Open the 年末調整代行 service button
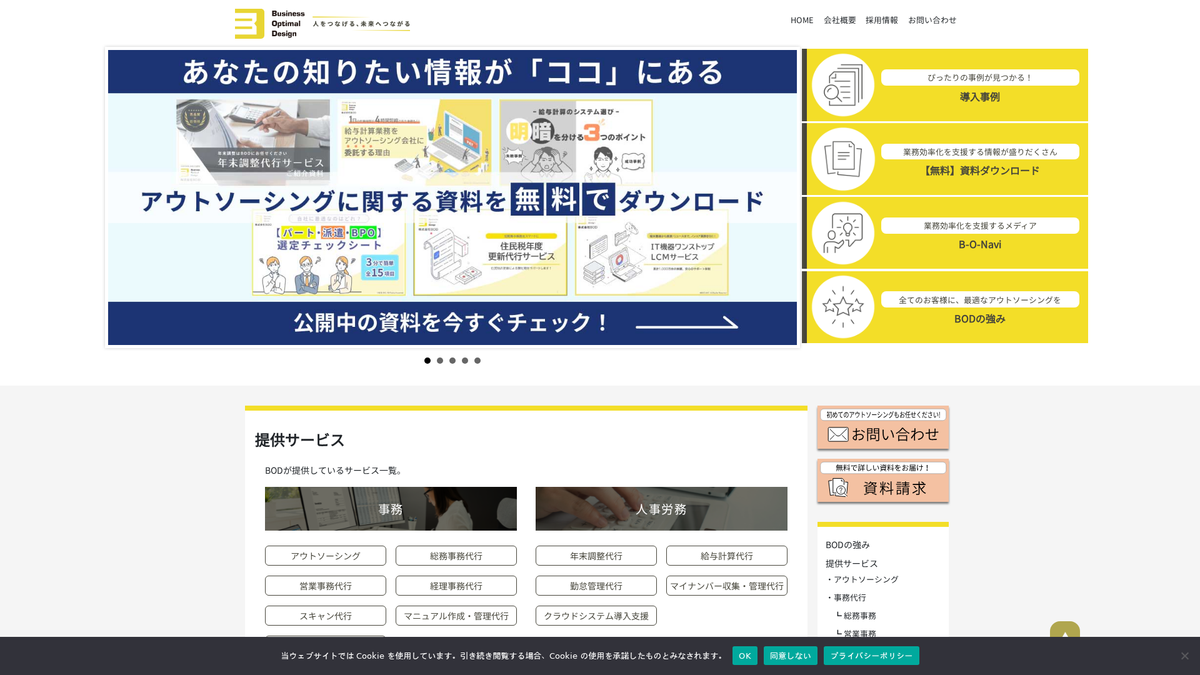Image resolution: width=1200 pixels, height=675 pixels. tap(596, 556)
